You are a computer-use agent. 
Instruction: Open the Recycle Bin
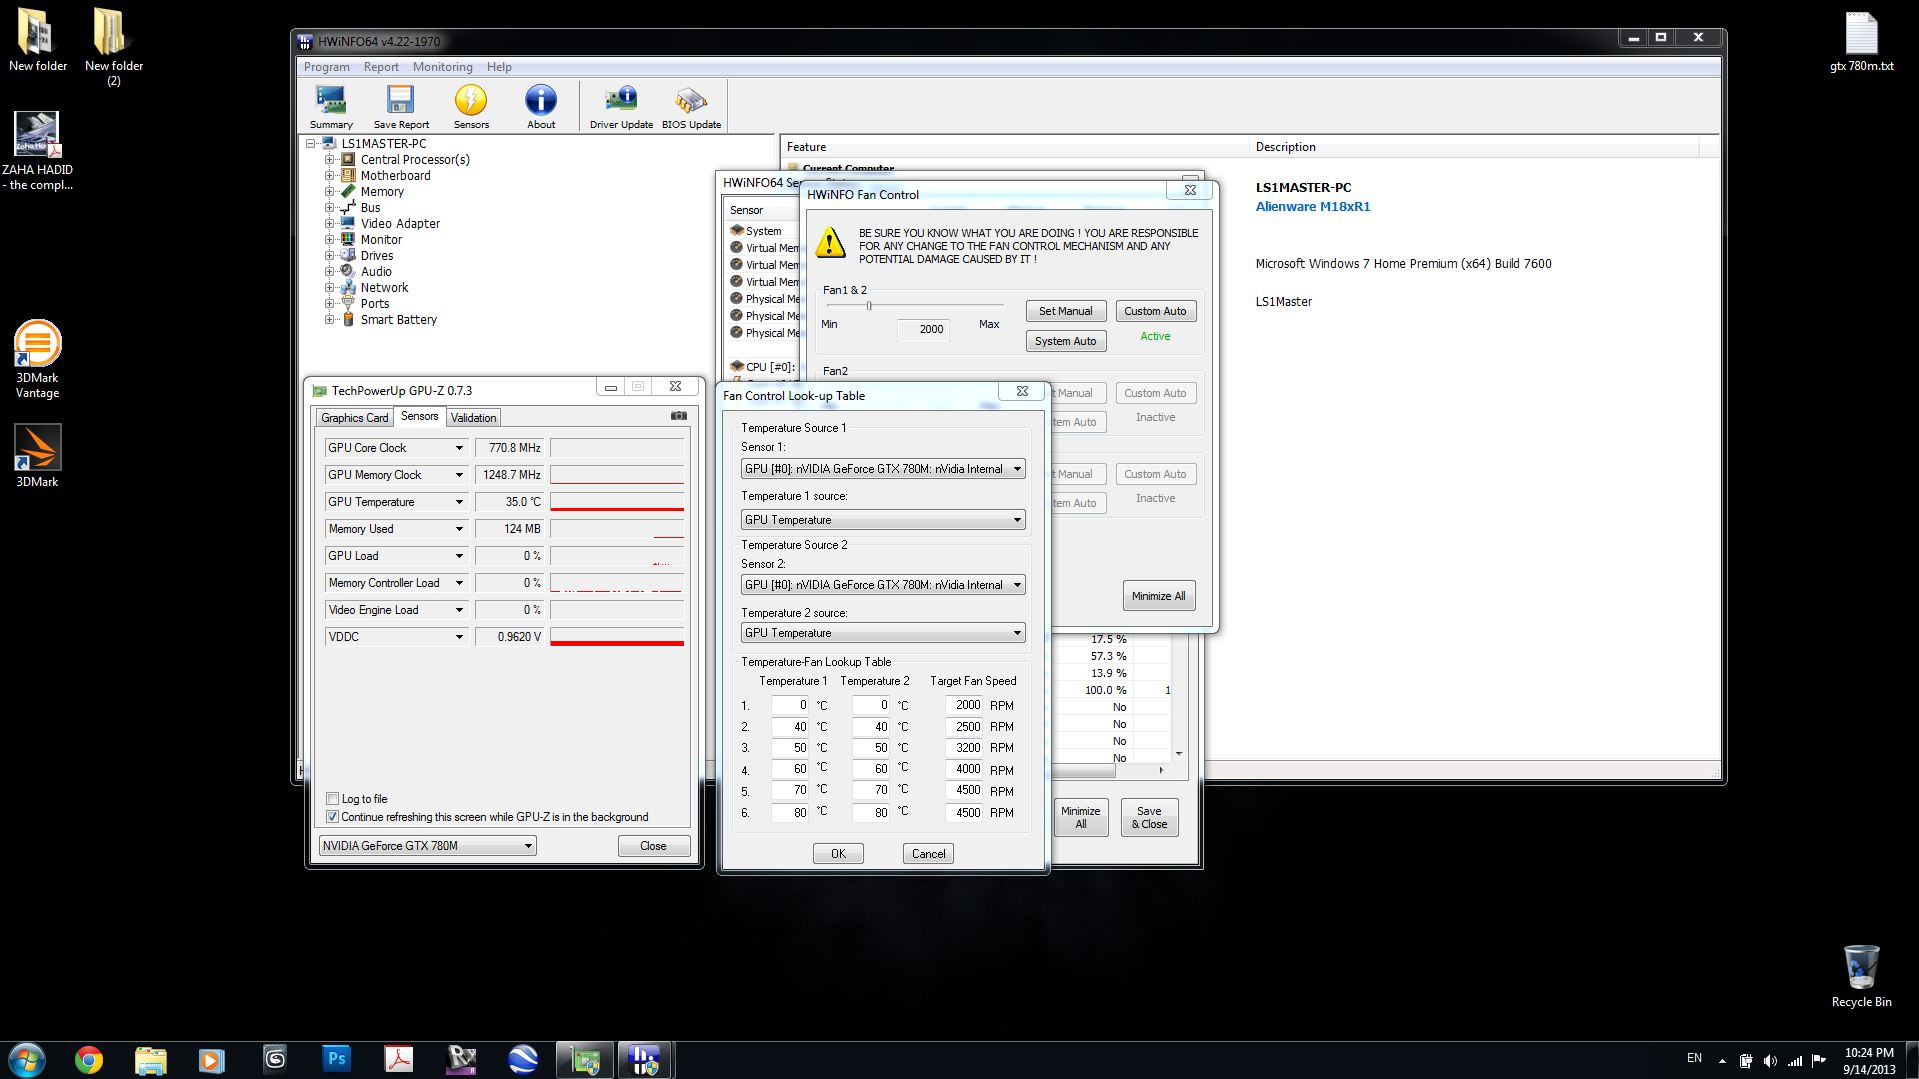click(x=1861, y=977)
